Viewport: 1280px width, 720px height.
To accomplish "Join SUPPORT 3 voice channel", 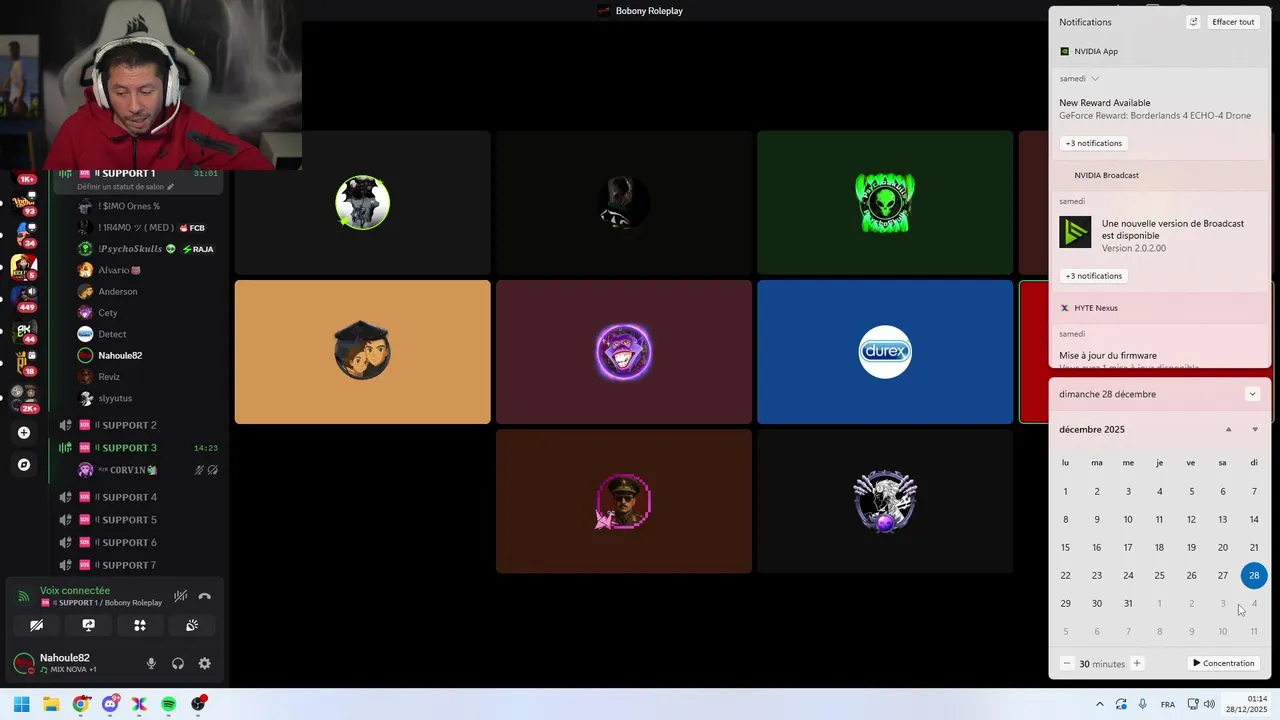I will (x=138, y=448).
